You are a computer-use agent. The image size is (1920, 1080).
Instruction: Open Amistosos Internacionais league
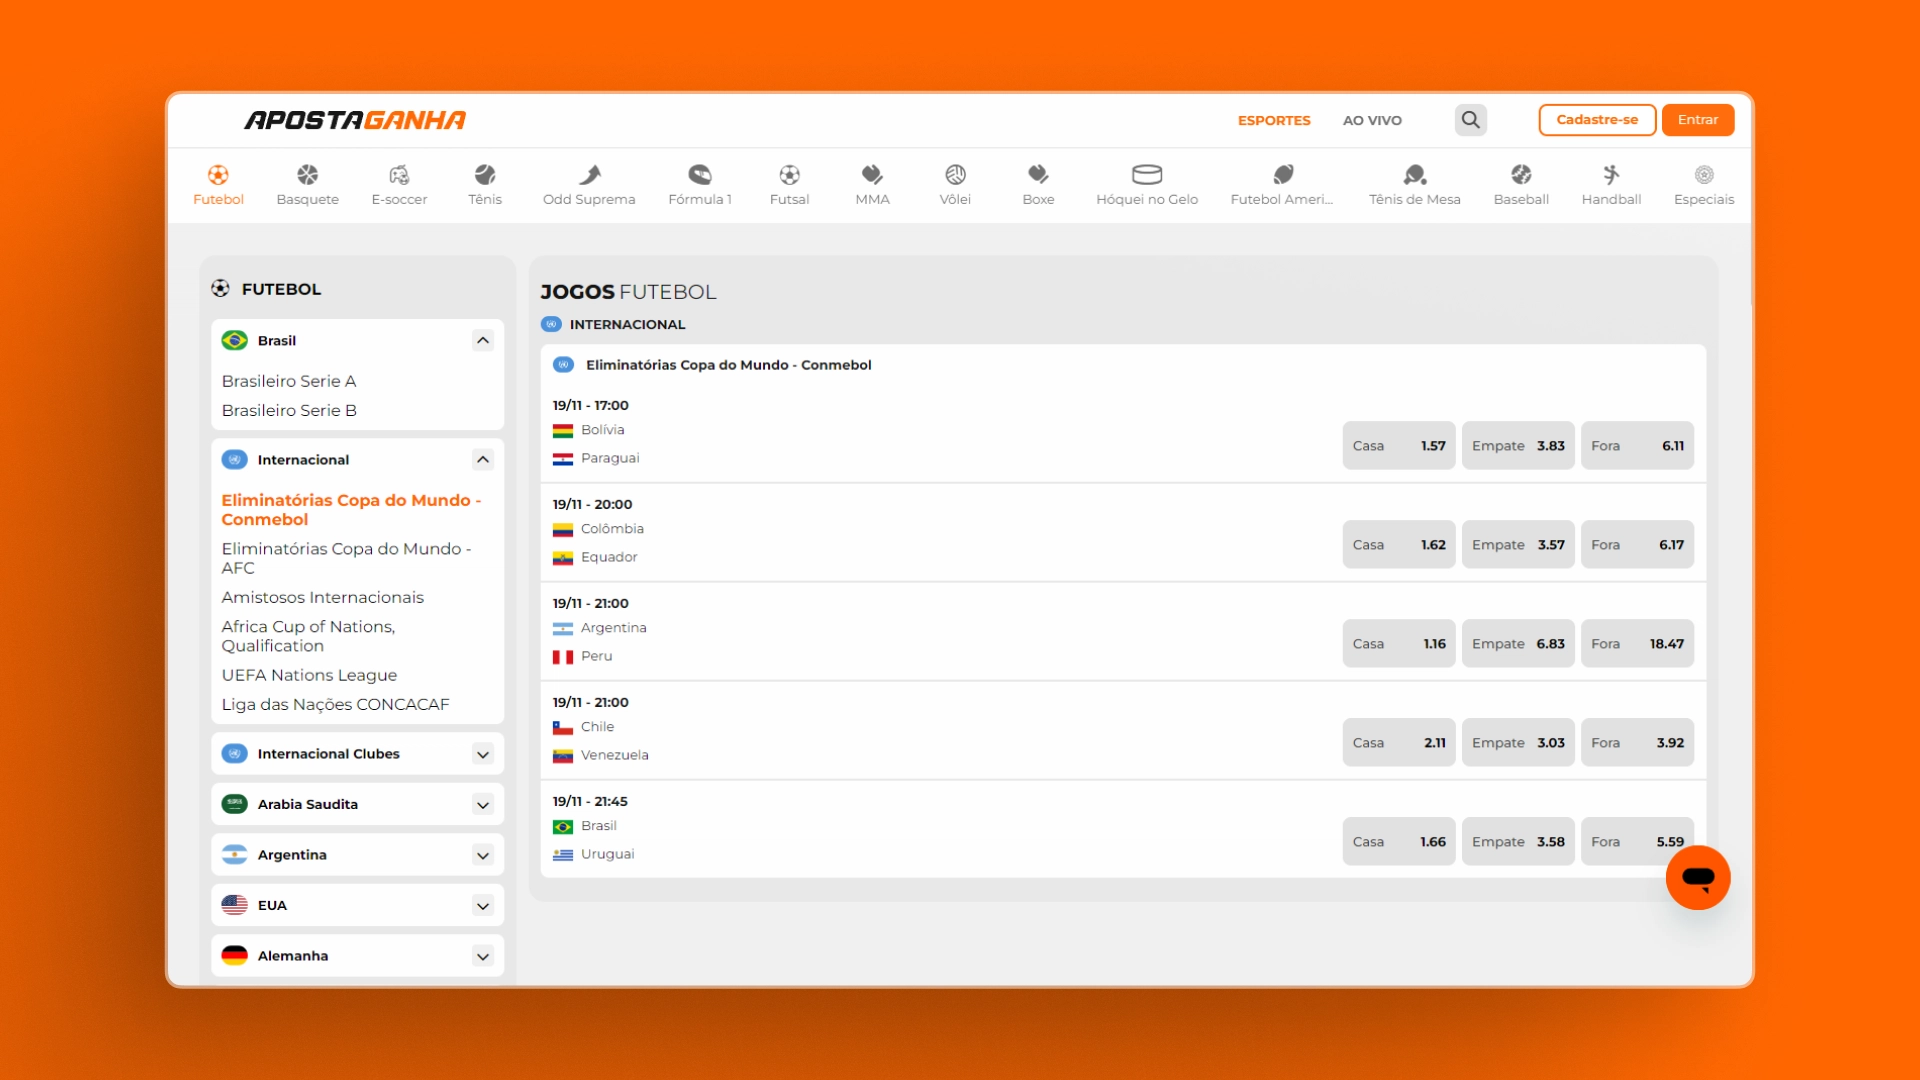(x=322, y=597)
